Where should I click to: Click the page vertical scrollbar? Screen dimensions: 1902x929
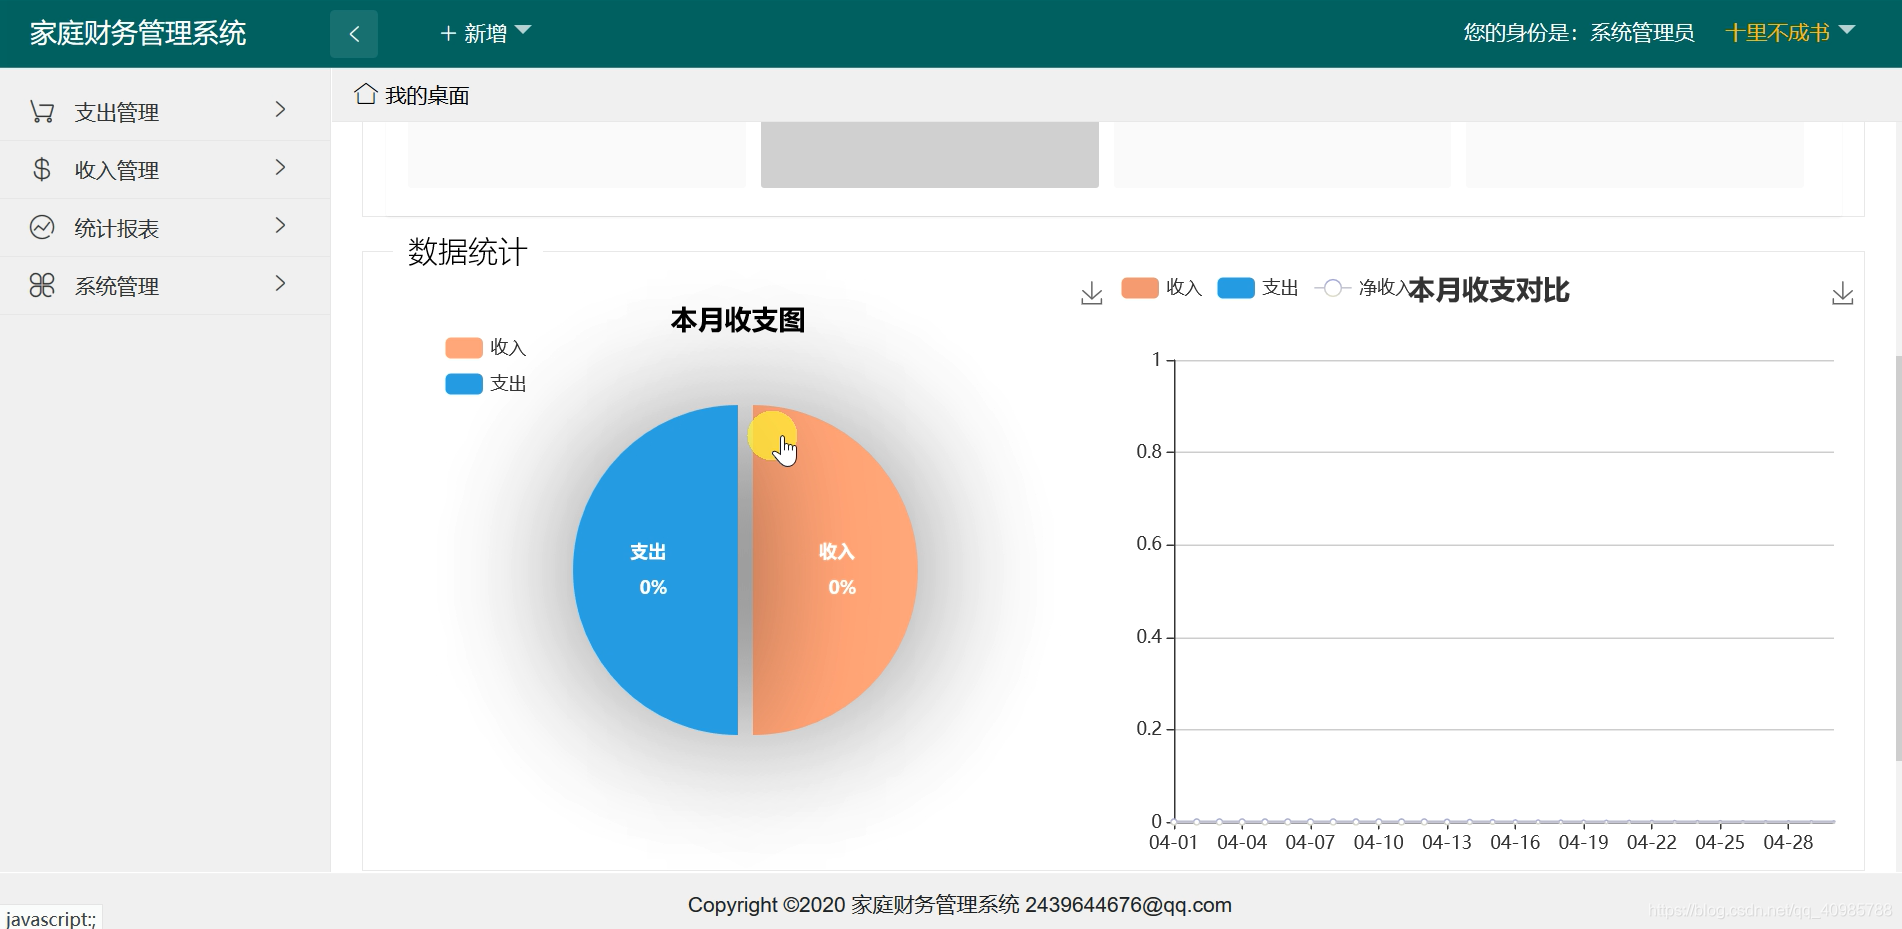(1898, 558)
